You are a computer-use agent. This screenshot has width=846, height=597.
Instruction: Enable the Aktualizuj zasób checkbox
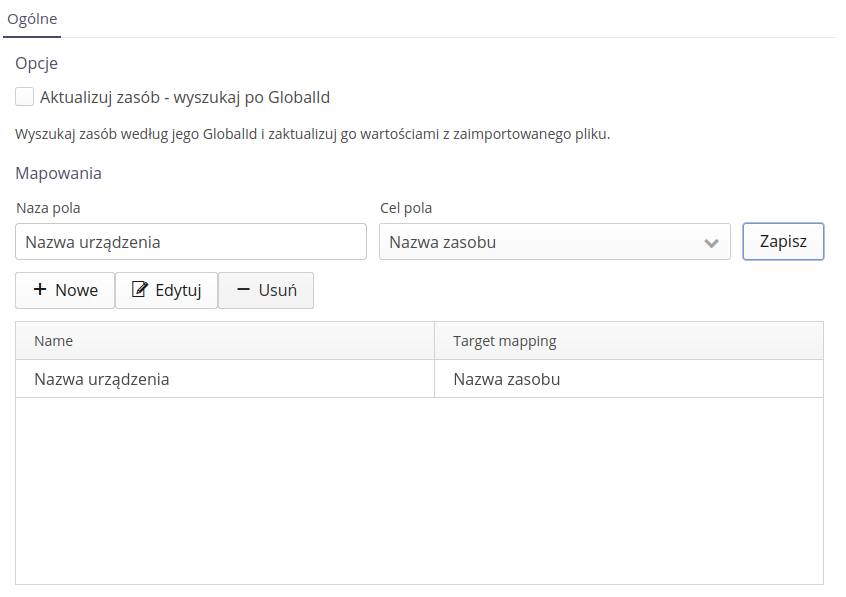pos(25,97)
